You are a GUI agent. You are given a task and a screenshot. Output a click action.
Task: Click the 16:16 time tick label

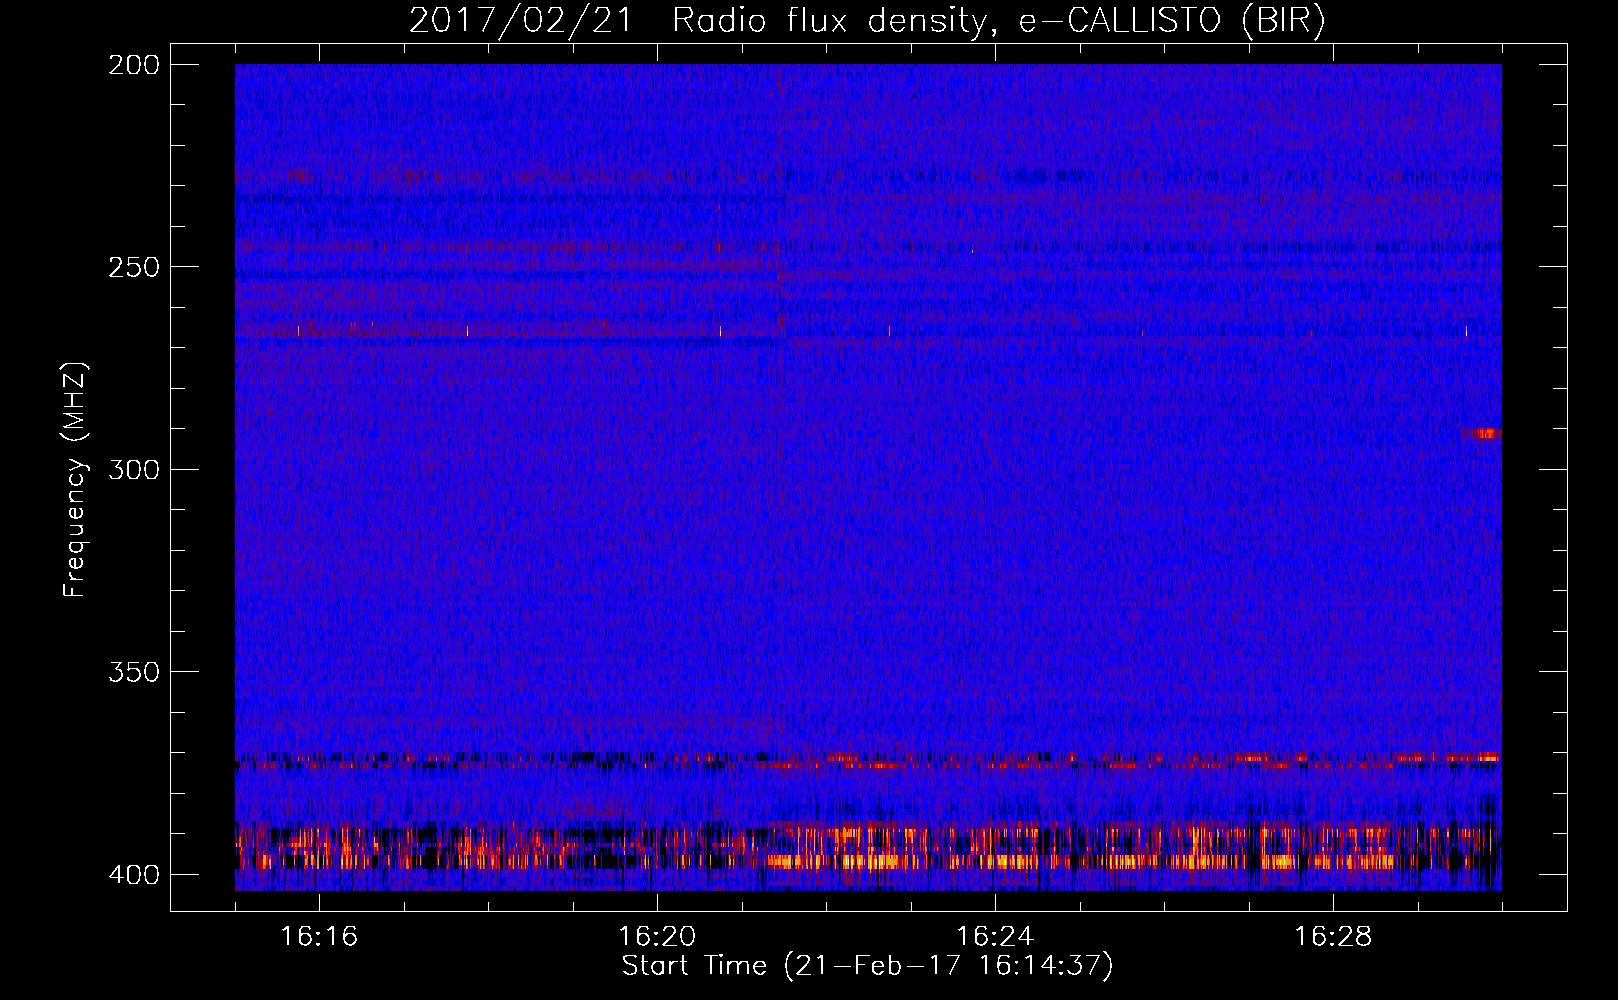click(319, 937)
